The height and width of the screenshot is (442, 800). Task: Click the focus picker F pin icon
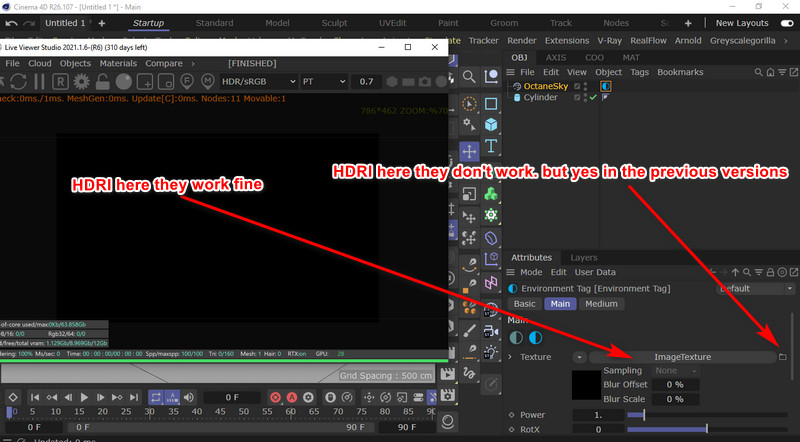pyautogui.click(x=187, y=81)
